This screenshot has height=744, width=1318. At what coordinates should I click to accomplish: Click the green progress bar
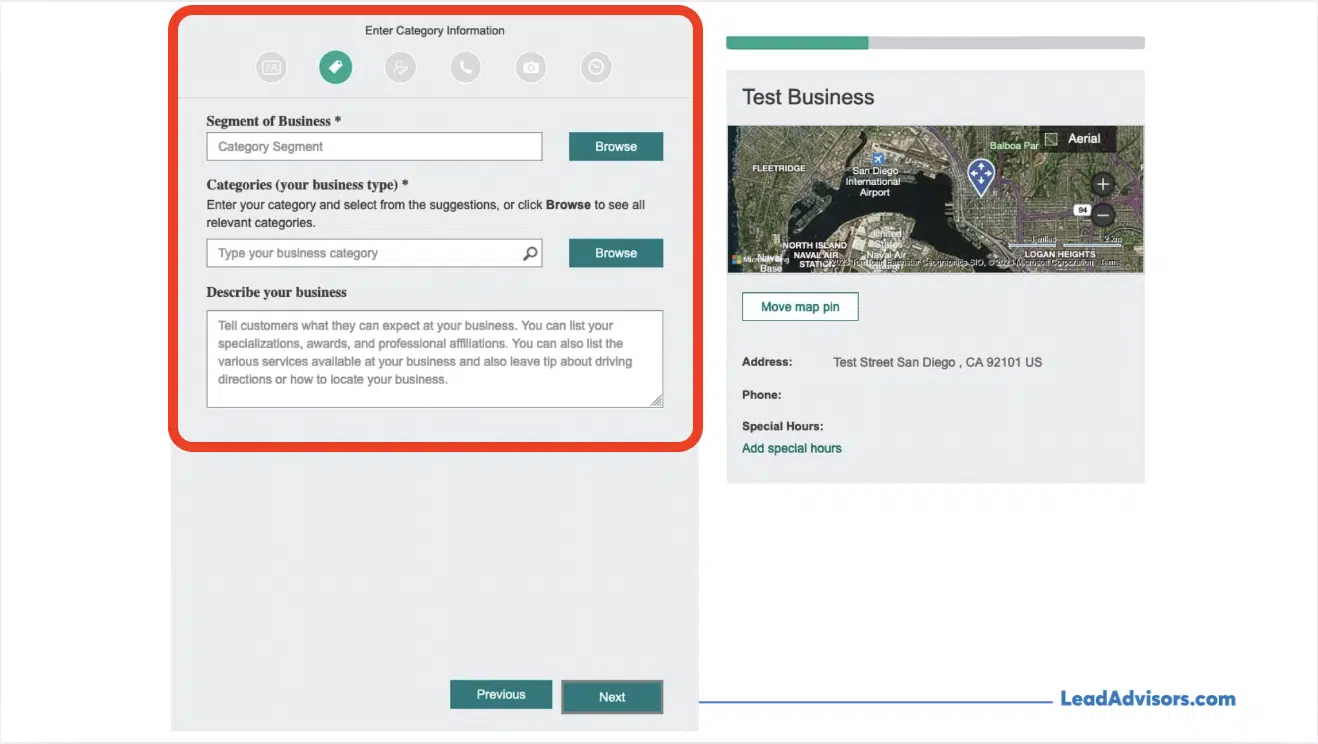797,43
